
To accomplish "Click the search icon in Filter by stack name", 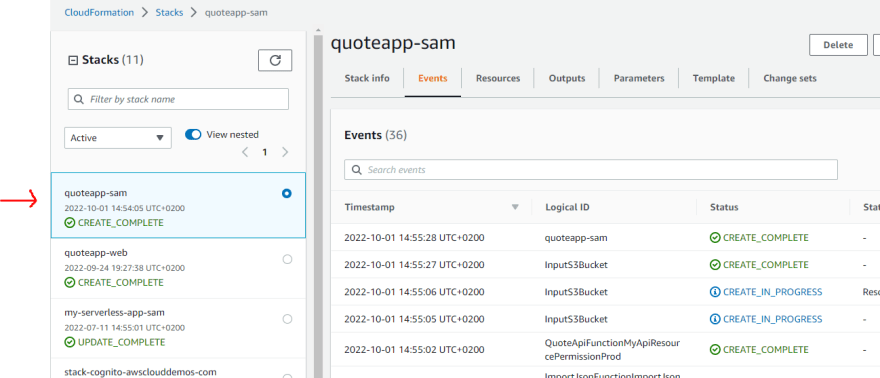I will (x=79, y=99).
